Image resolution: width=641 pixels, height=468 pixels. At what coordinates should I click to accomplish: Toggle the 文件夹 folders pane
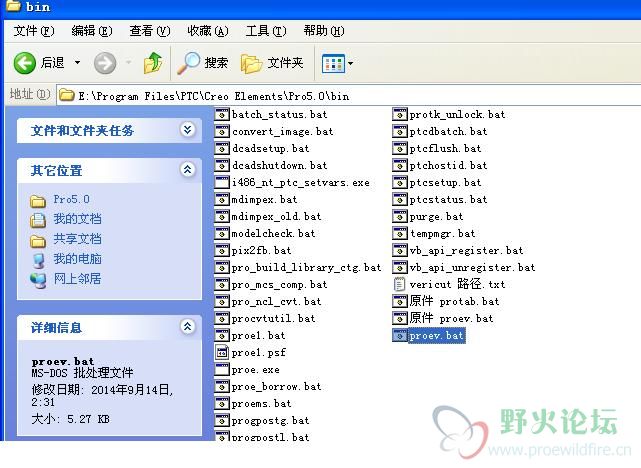coord(272,63)
